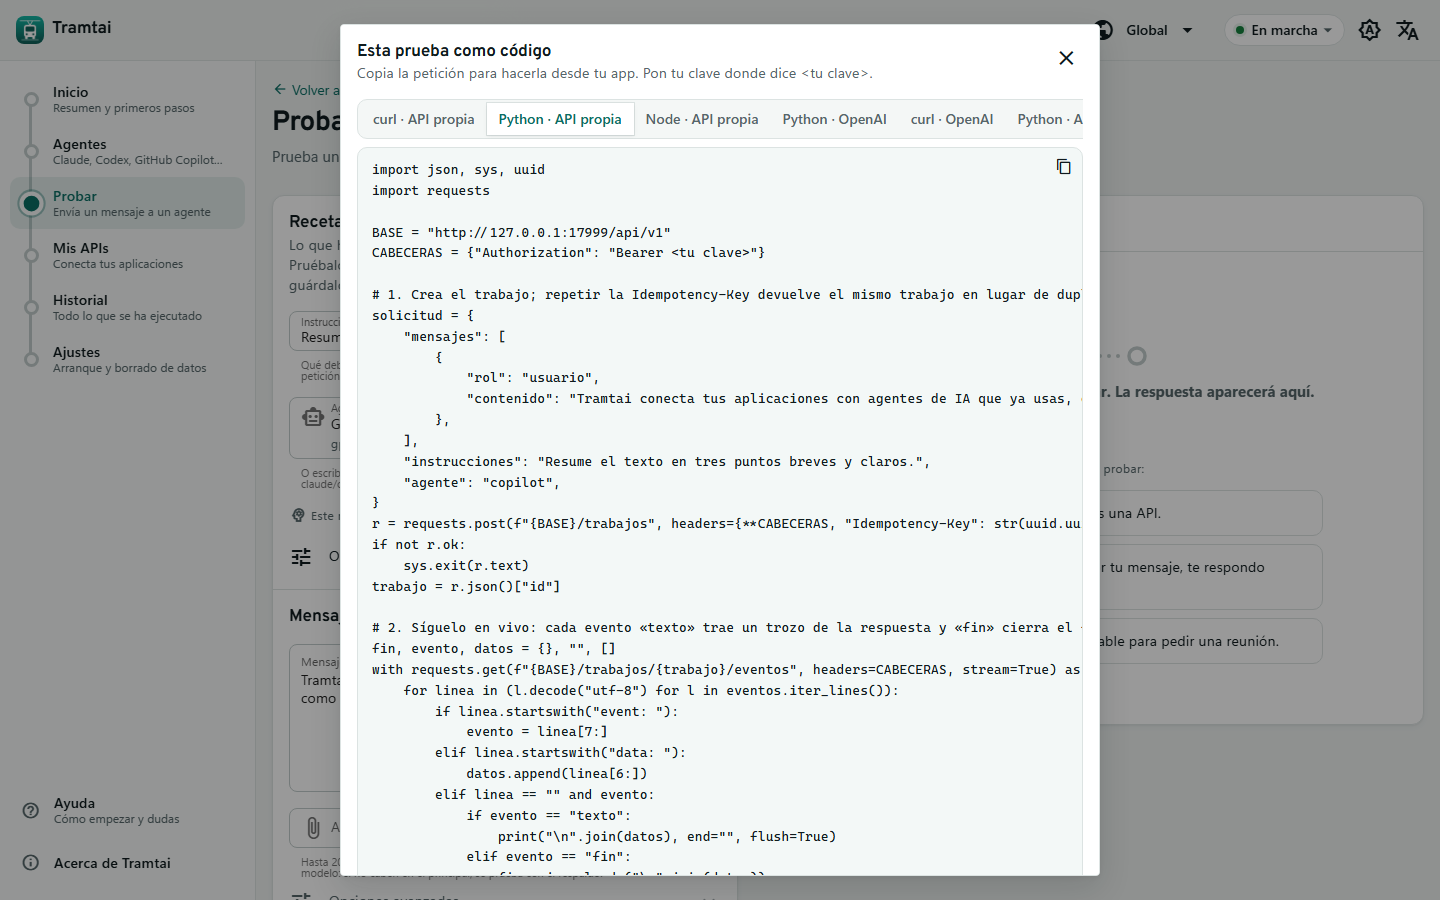Image resolution: width=1440 pixels, height=900 pixels.
Task: Navigate to Mis APIs
Action: [127, 255]
